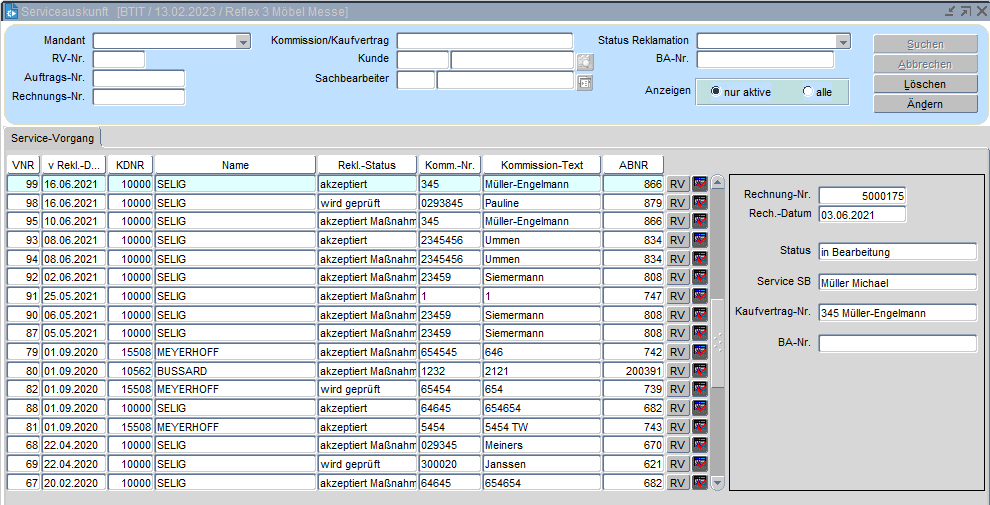Click the Kommission/Kaufvertrag text field
This screenshot has width=990, height=505.
pyautogui.click(x=485, y=41)
